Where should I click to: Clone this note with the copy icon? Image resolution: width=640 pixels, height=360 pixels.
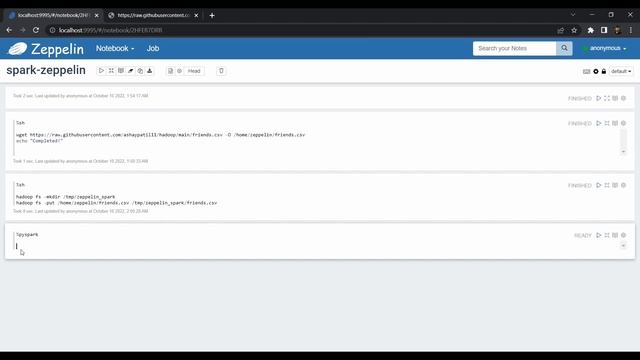(x=140, y=71)
